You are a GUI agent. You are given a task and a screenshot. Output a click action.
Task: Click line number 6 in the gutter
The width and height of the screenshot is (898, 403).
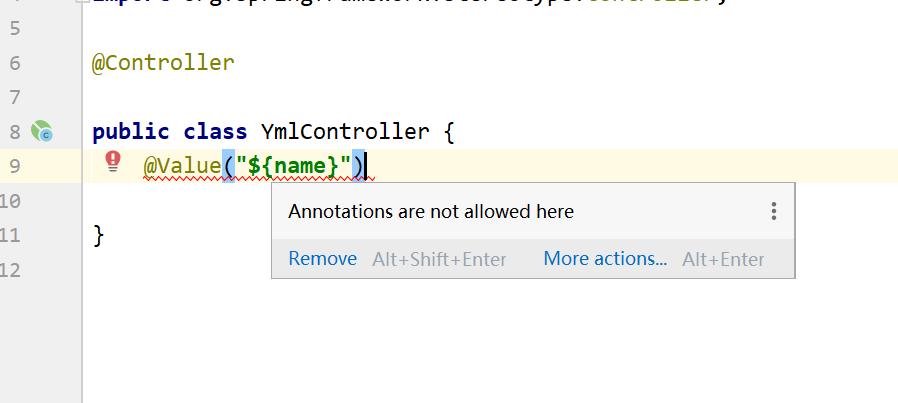pos(15,63)
